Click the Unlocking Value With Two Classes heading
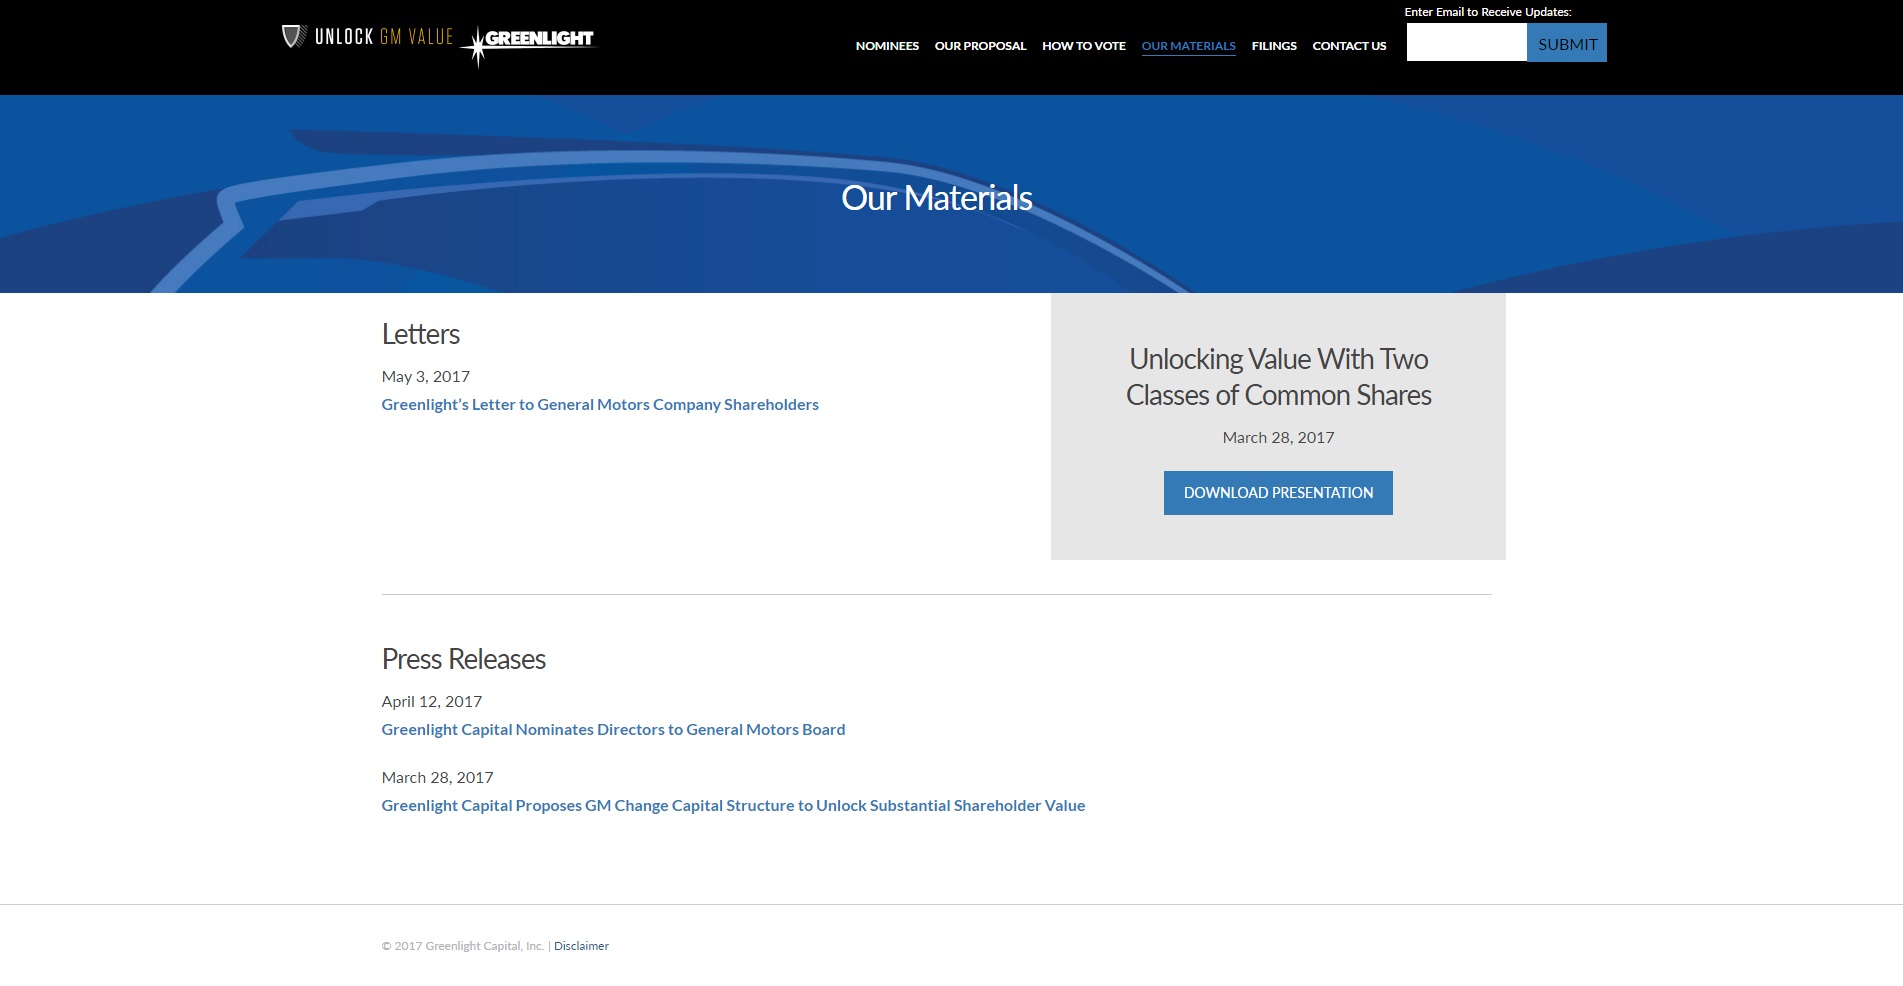The image size is (1903, 986). point(1278,377)
